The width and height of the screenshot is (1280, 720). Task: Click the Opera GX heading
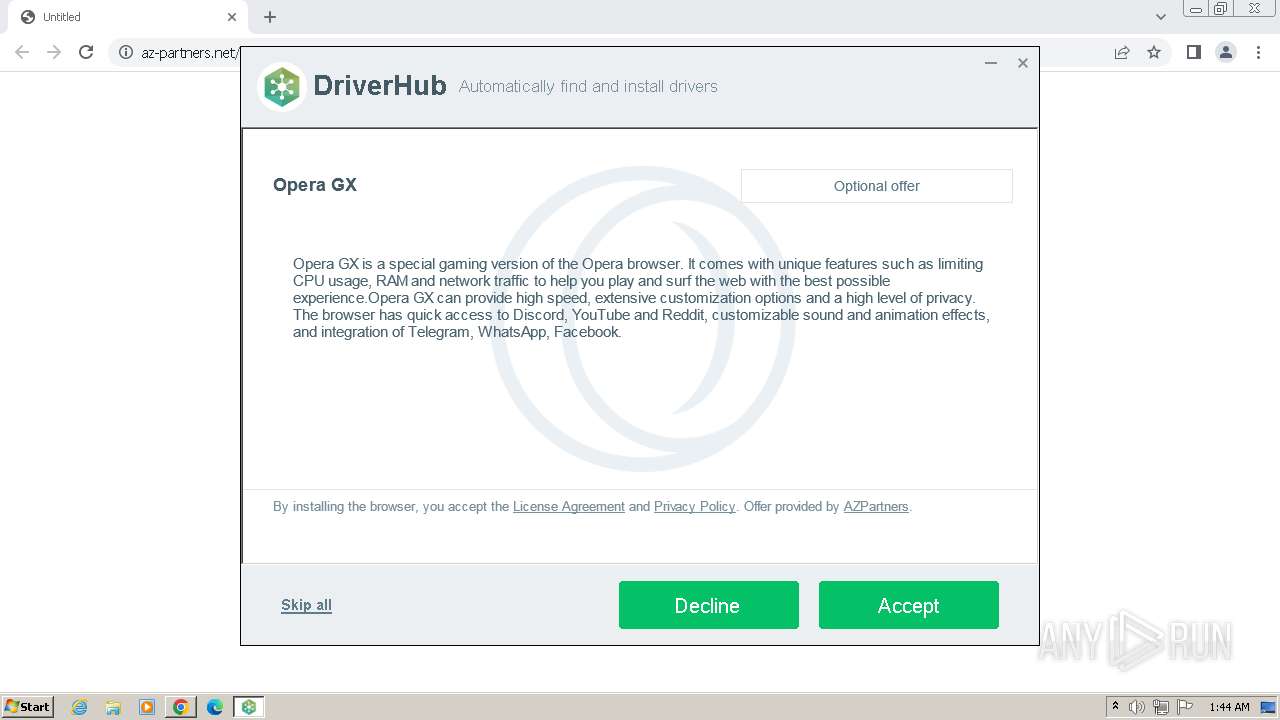pos(315,185)
